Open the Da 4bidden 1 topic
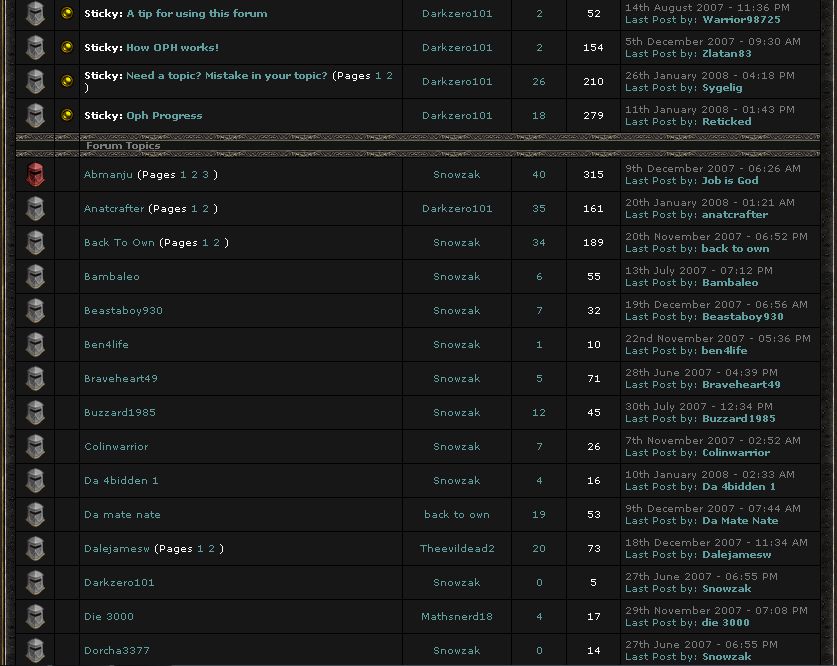The height and width of the screenshot is (666, 837). tap(121, 480)
